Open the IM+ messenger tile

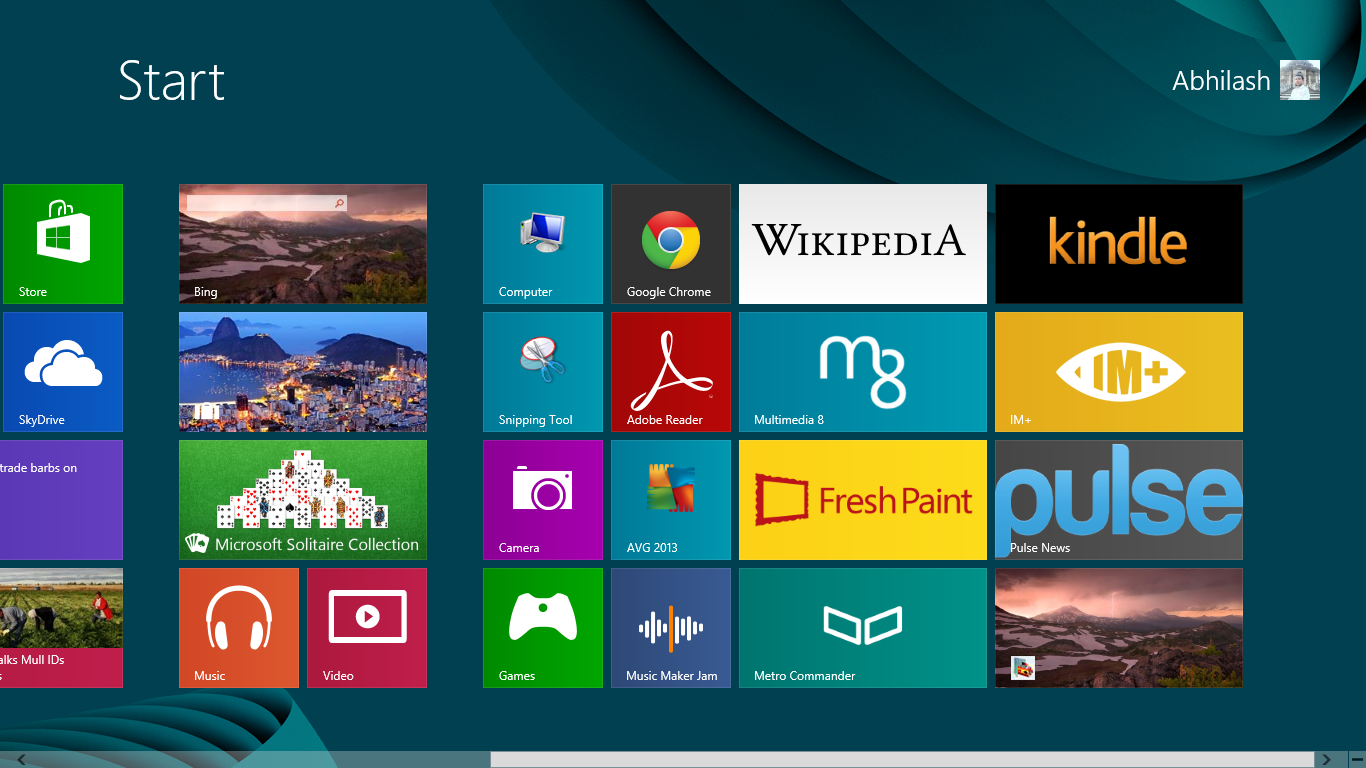point(1119,372)
